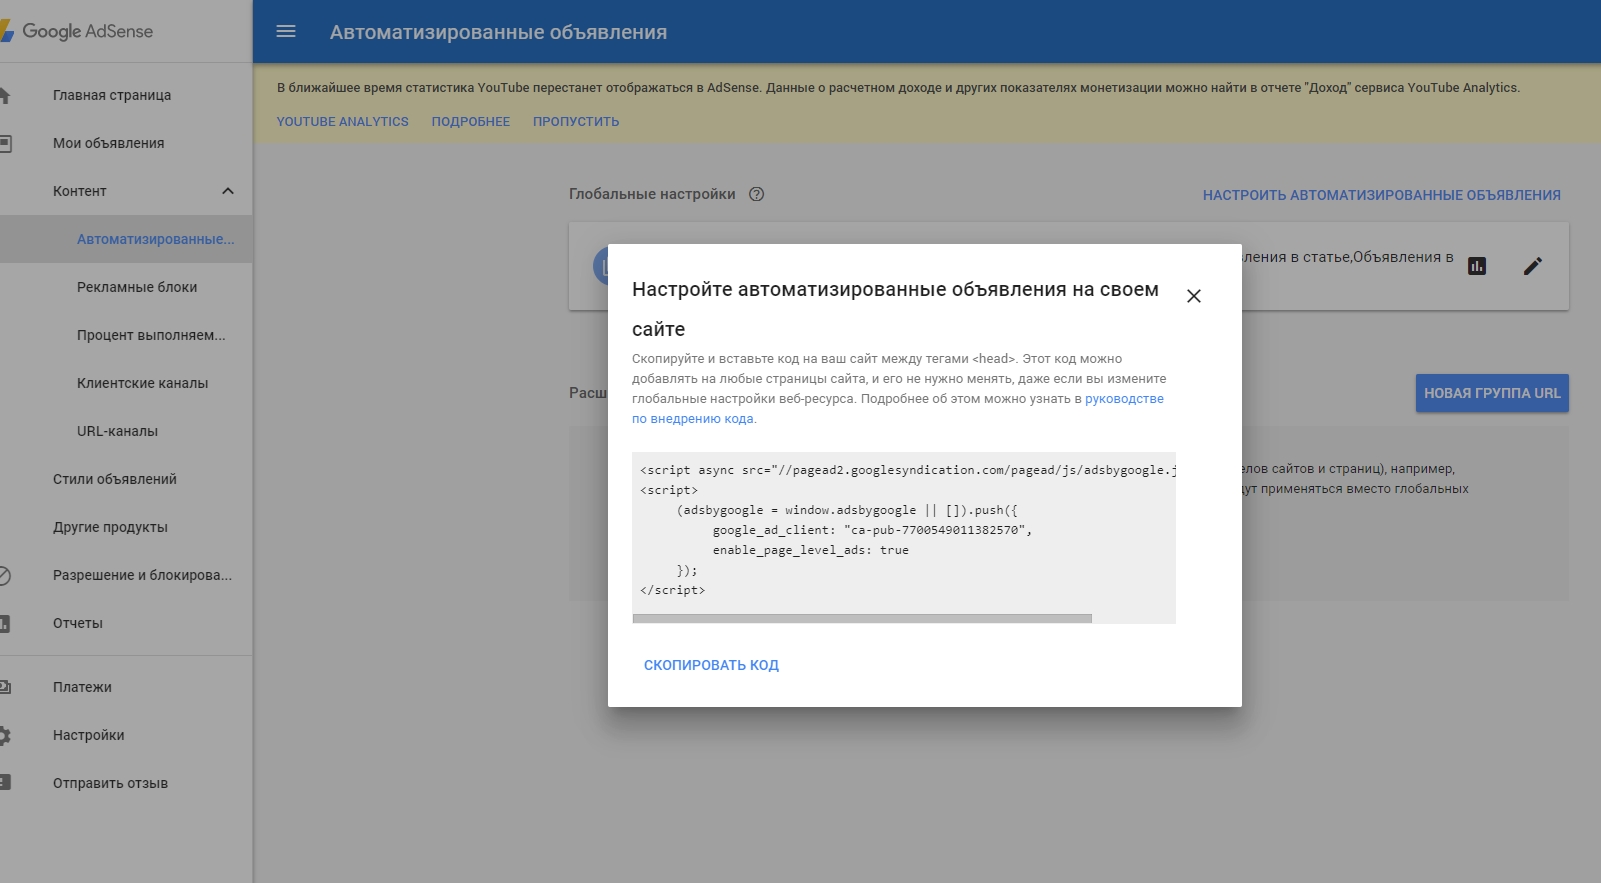Image resolution: width=1601 pixels, height=883 pixels.
Task: Click the blocking icon beside Разрешение и блокирова...
Action: tap(4, 575)
